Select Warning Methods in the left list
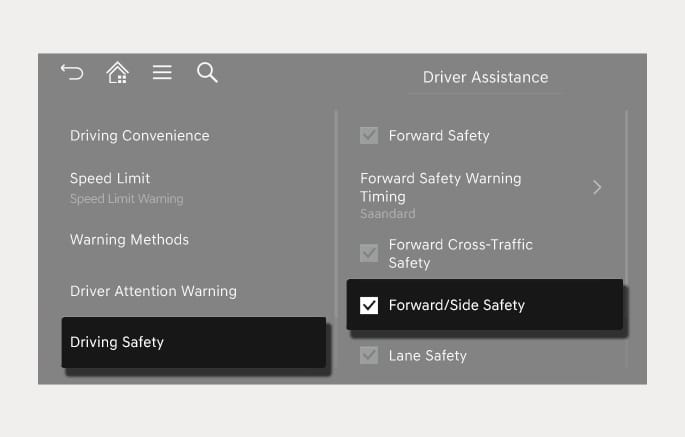The height and width of the screenshot is (437, 685). (x=129, y=239)
